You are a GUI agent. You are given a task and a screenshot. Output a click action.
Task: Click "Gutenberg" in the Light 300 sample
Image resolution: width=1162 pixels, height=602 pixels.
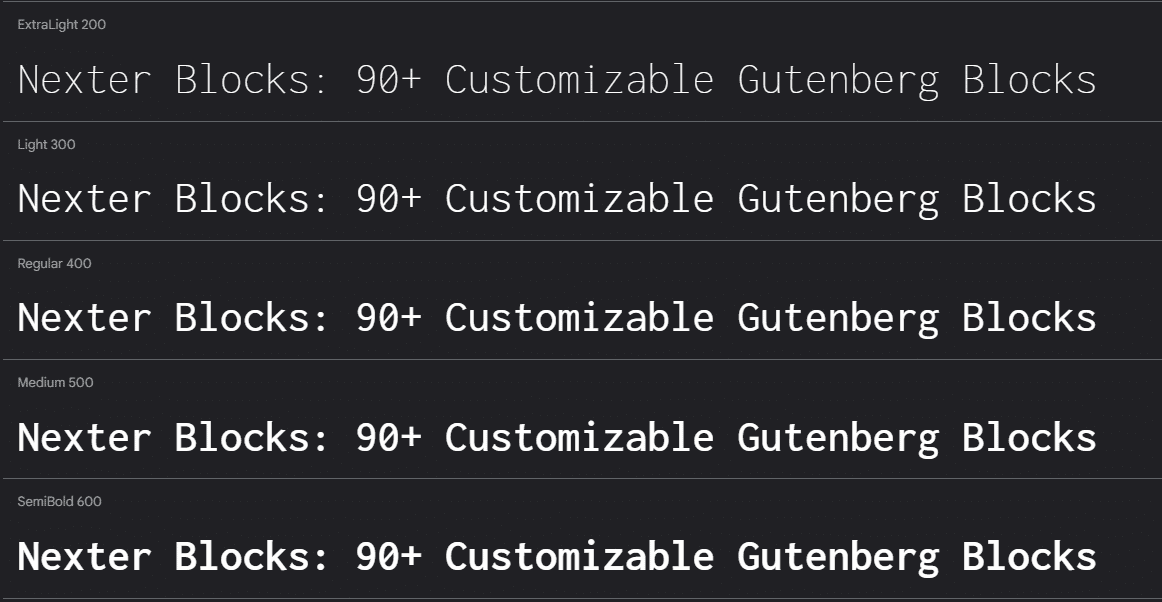838,199
